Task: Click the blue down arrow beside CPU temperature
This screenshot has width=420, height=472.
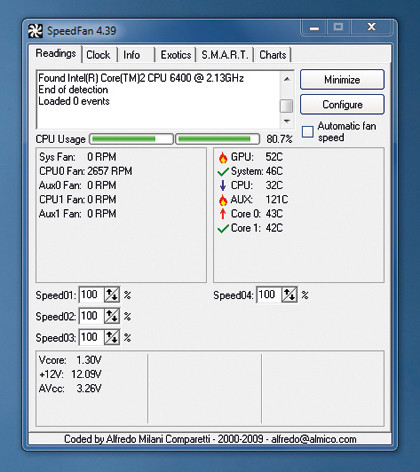Action: pyautogui.click(x=223, y=185)
